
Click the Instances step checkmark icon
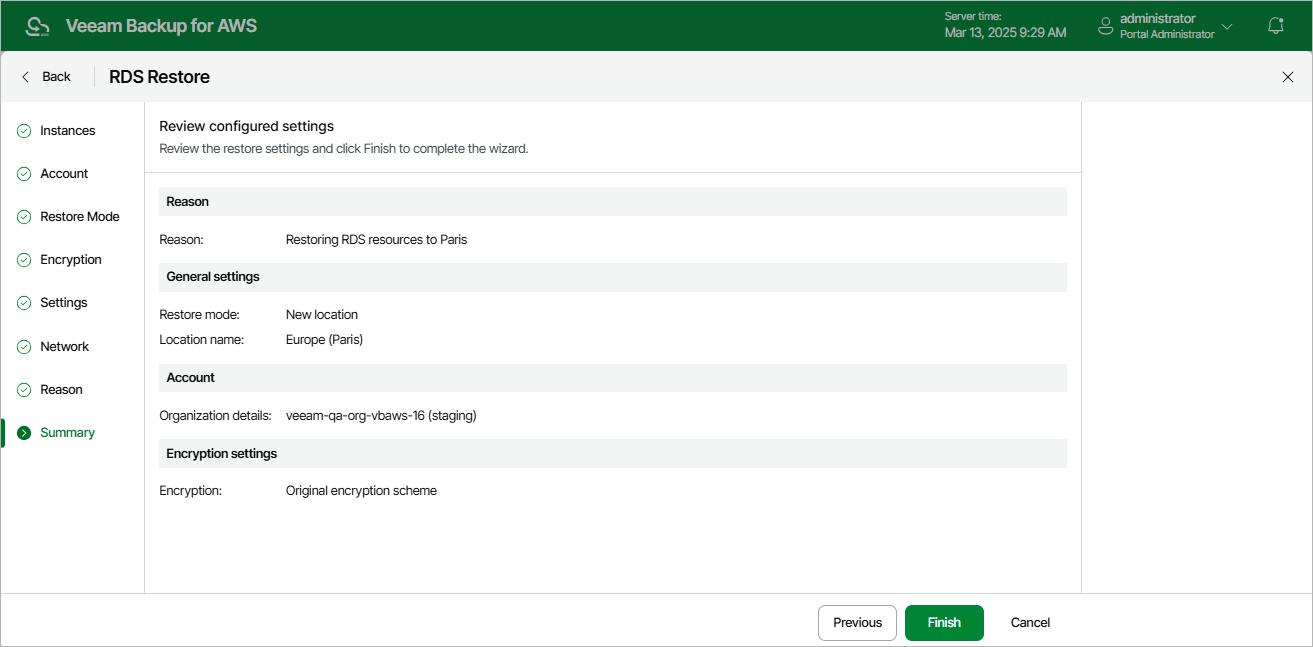(24, 131)
